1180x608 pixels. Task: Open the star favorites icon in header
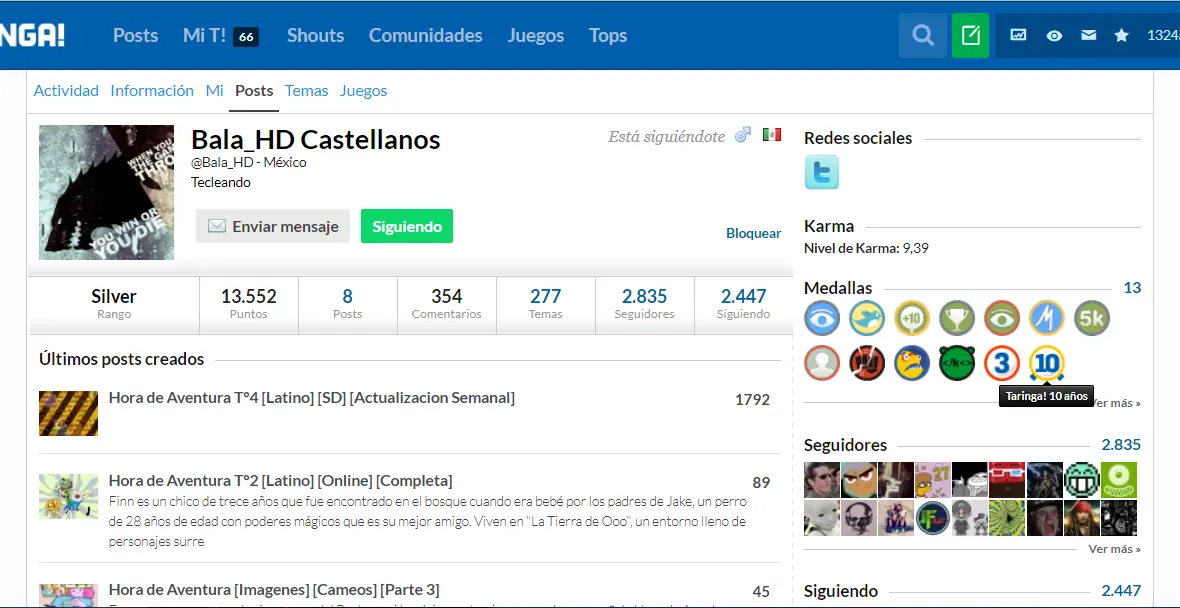tap(1121, 35)
